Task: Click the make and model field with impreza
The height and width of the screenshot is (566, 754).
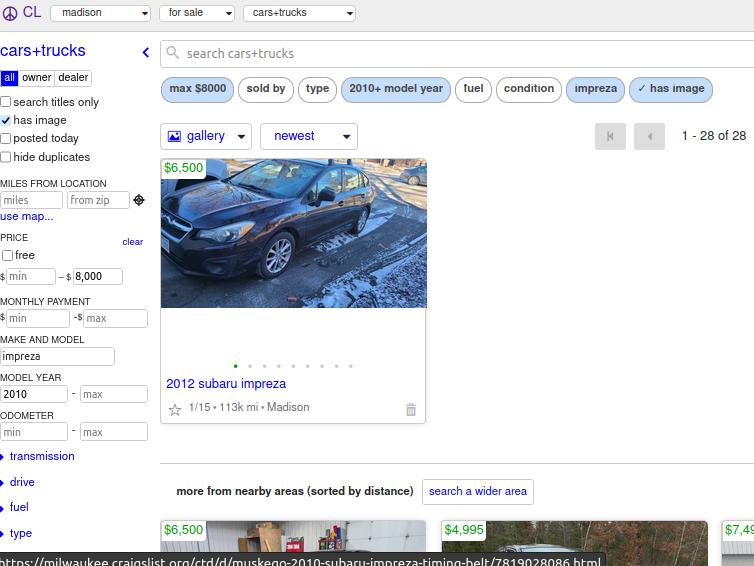Action: point(57,356)
